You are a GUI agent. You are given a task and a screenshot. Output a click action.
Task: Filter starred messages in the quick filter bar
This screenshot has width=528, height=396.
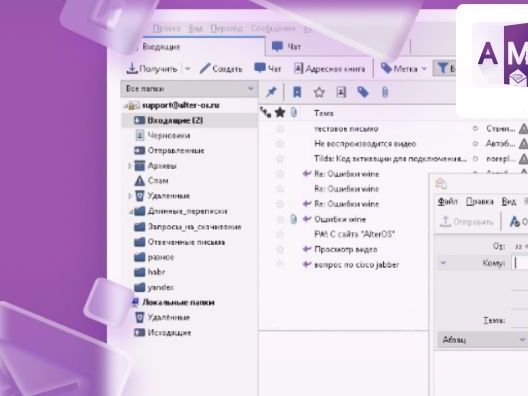pyautogui.click(x=319, y=92)
